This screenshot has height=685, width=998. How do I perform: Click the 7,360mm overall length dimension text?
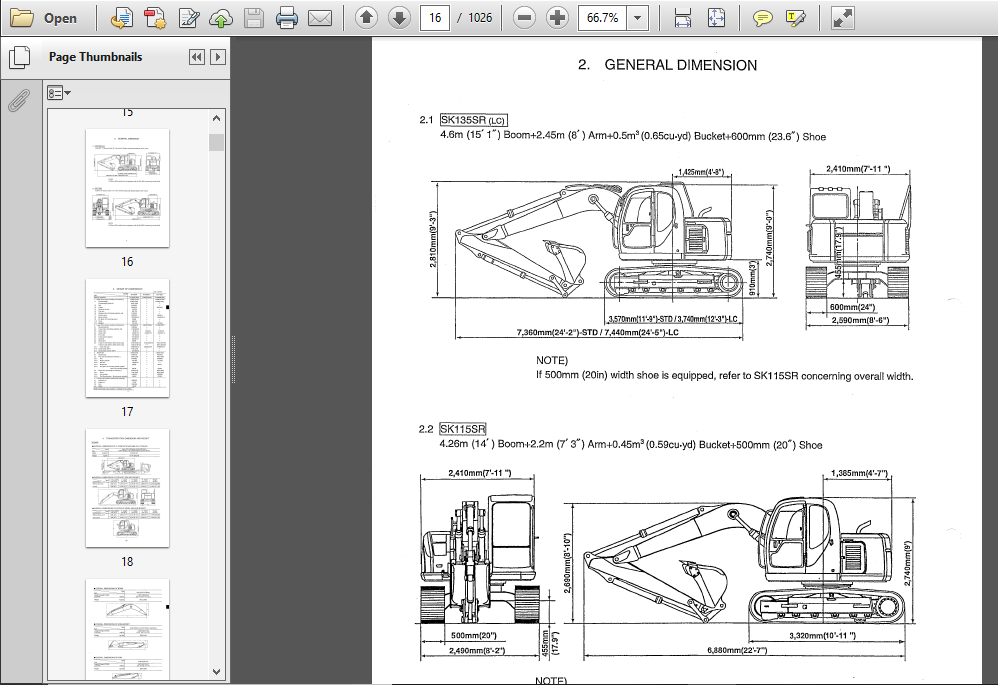click(597, 332)
